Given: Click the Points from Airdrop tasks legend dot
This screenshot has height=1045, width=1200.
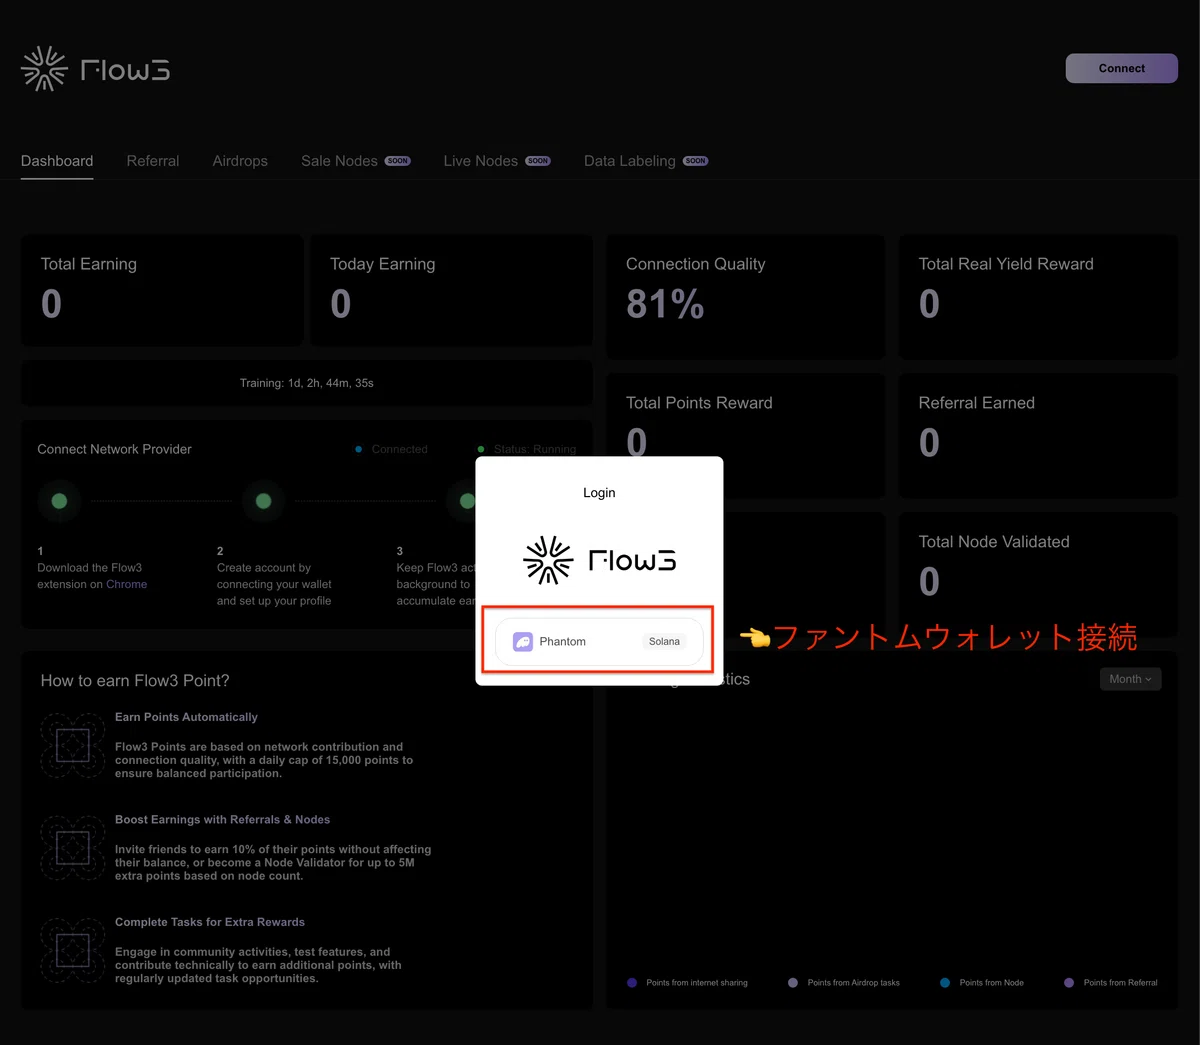Looking at the screenshot, I should (793, 983).
